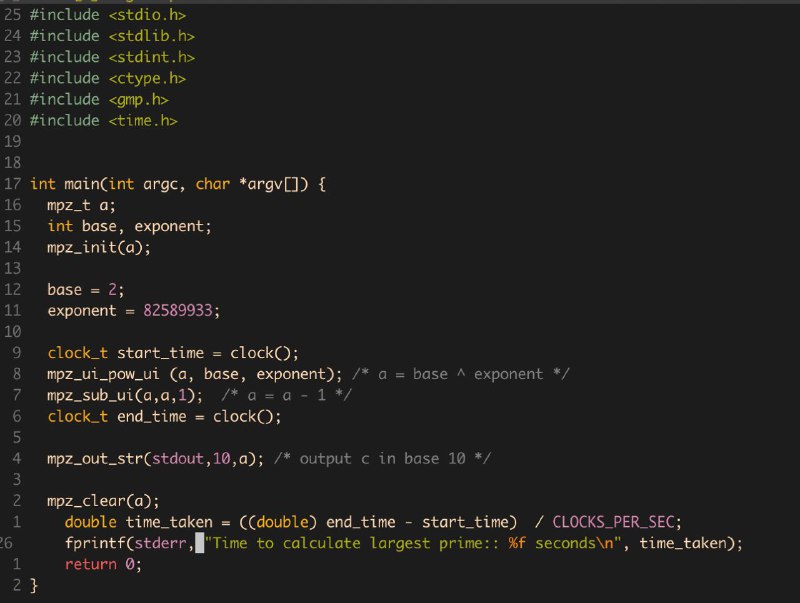Click the mpz_out_str(stdout,10,a); call
The image size is (800, 603).
(x=156, y=459)
